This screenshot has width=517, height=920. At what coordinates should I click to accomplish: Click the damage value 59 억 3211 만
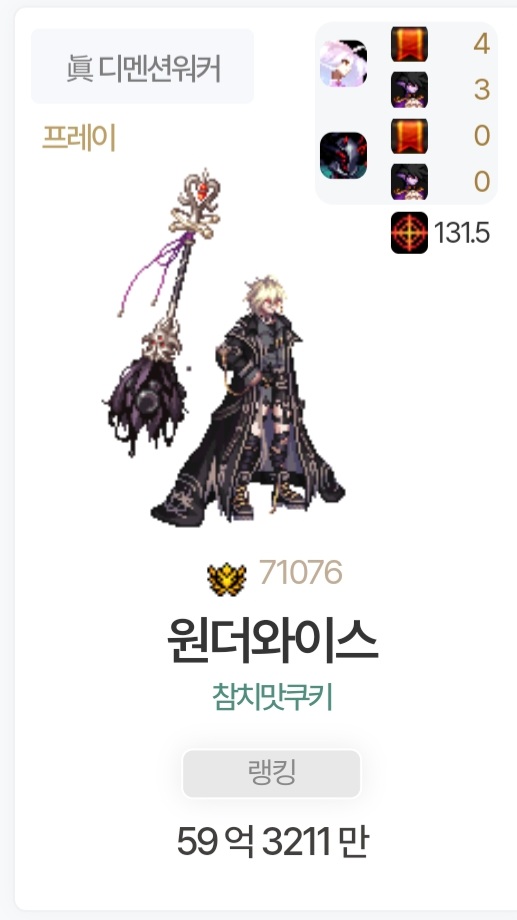pos(272,841)
